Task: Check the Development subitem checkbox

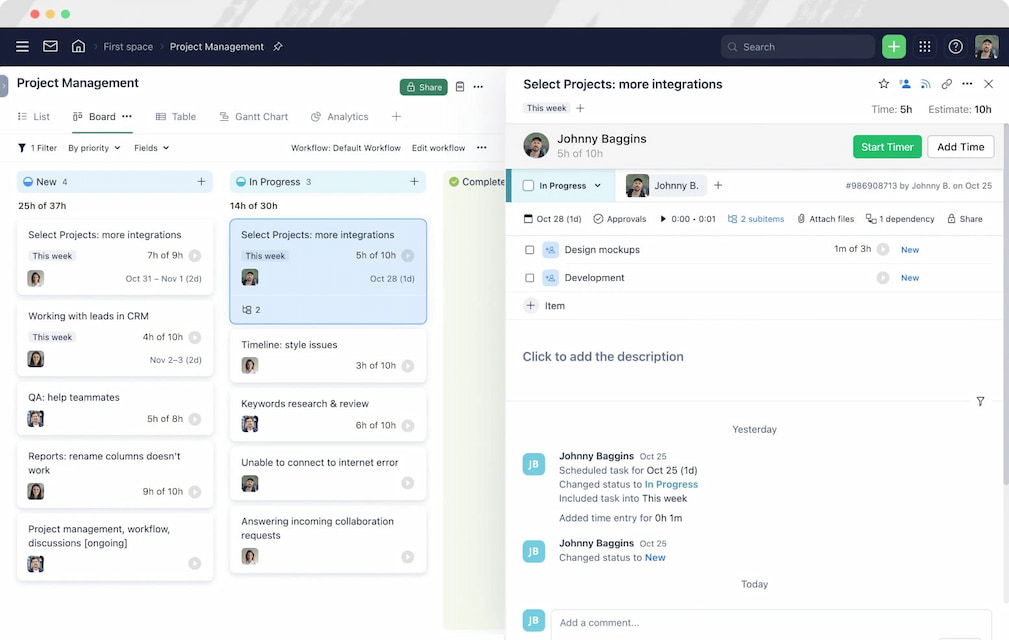Action: pos(530,278)
